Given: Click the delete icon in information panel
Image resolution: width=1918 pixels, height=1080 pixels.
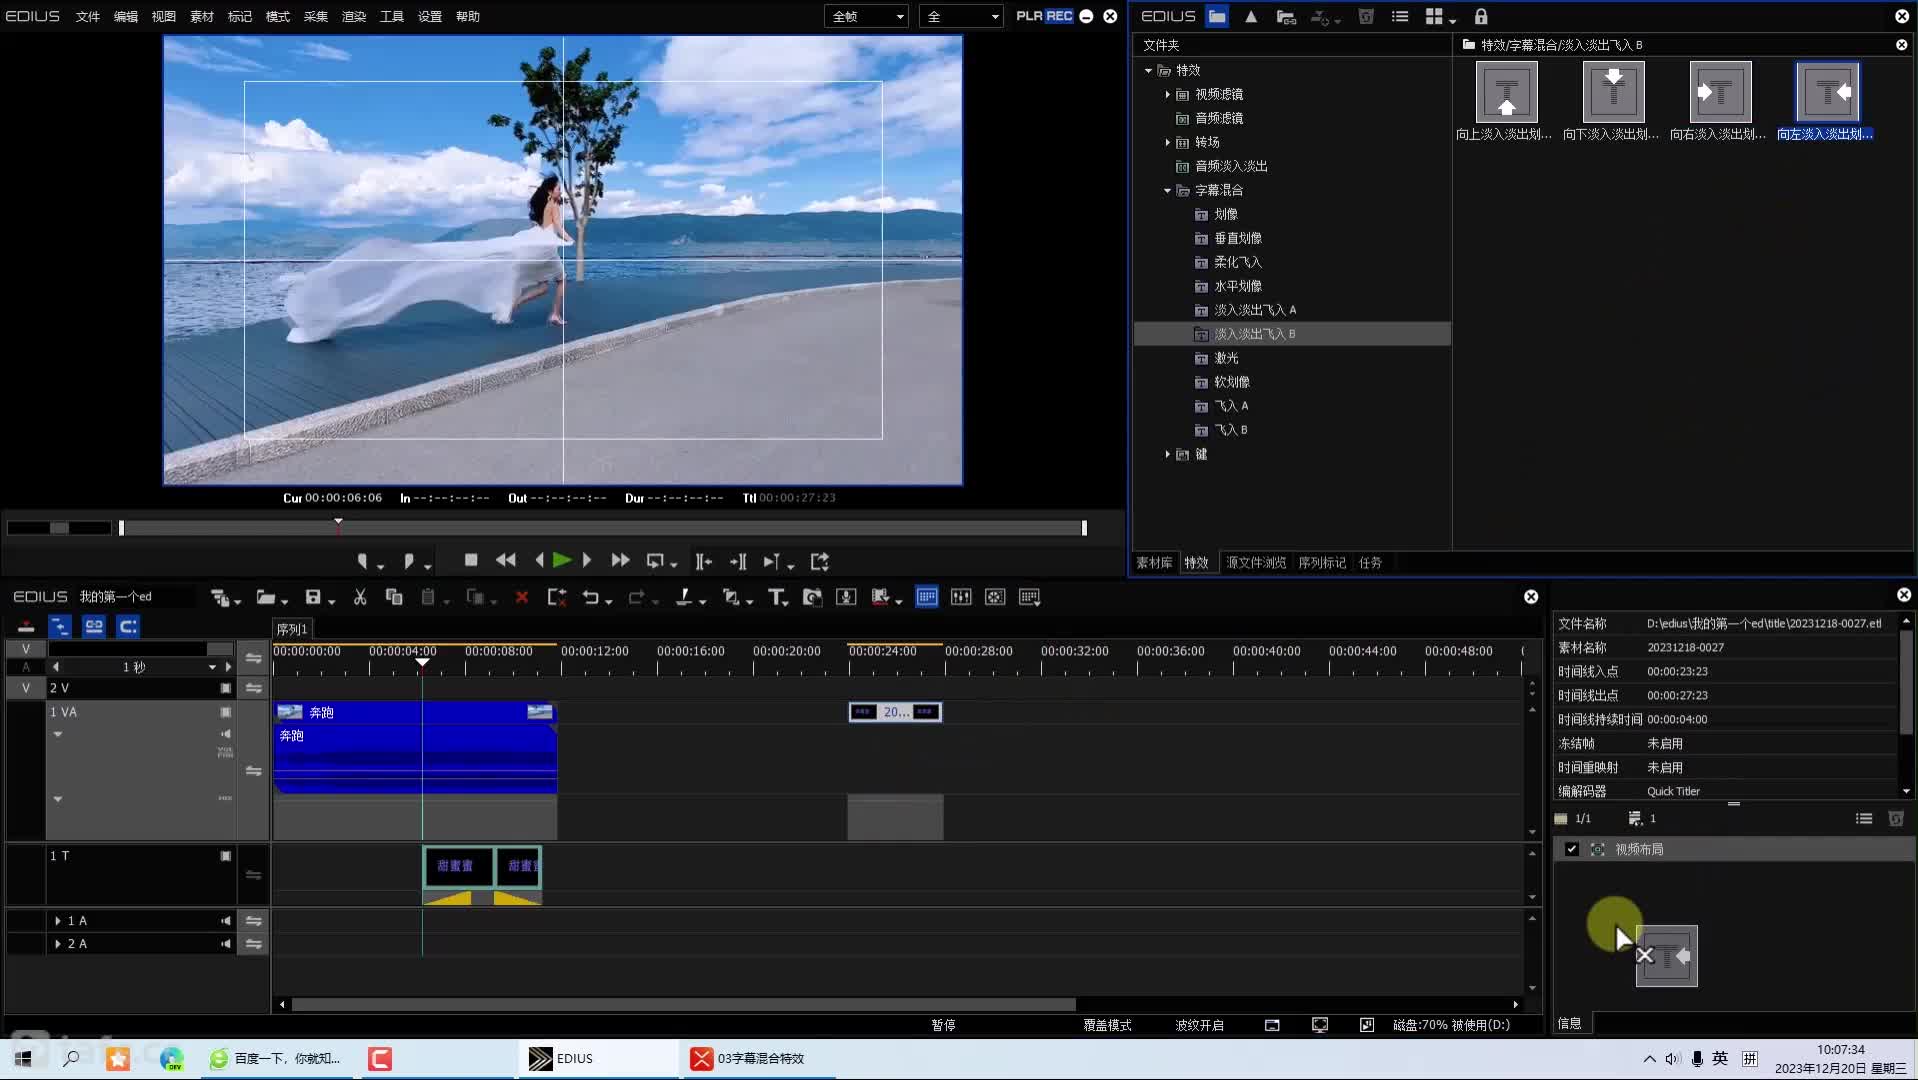Looking at the screenshot, I should pos(1895,818).
